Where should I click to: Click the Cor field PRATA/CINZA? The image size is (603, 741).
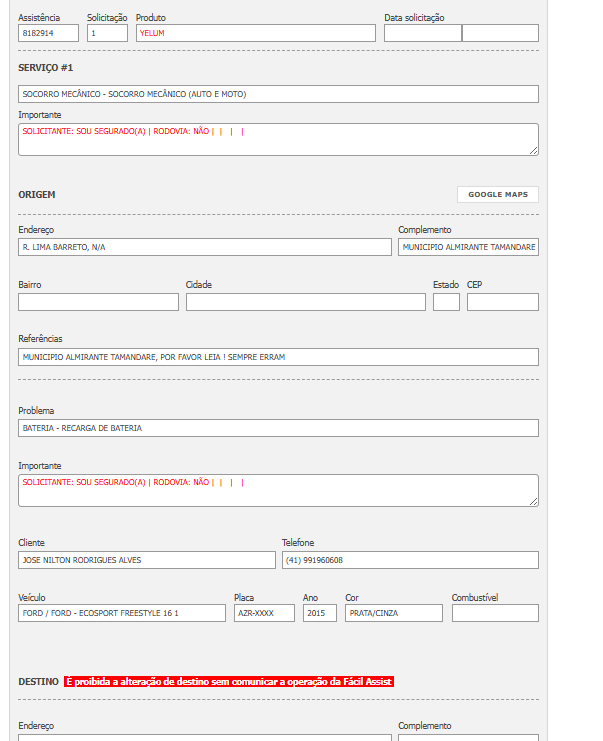click(394, 613)
